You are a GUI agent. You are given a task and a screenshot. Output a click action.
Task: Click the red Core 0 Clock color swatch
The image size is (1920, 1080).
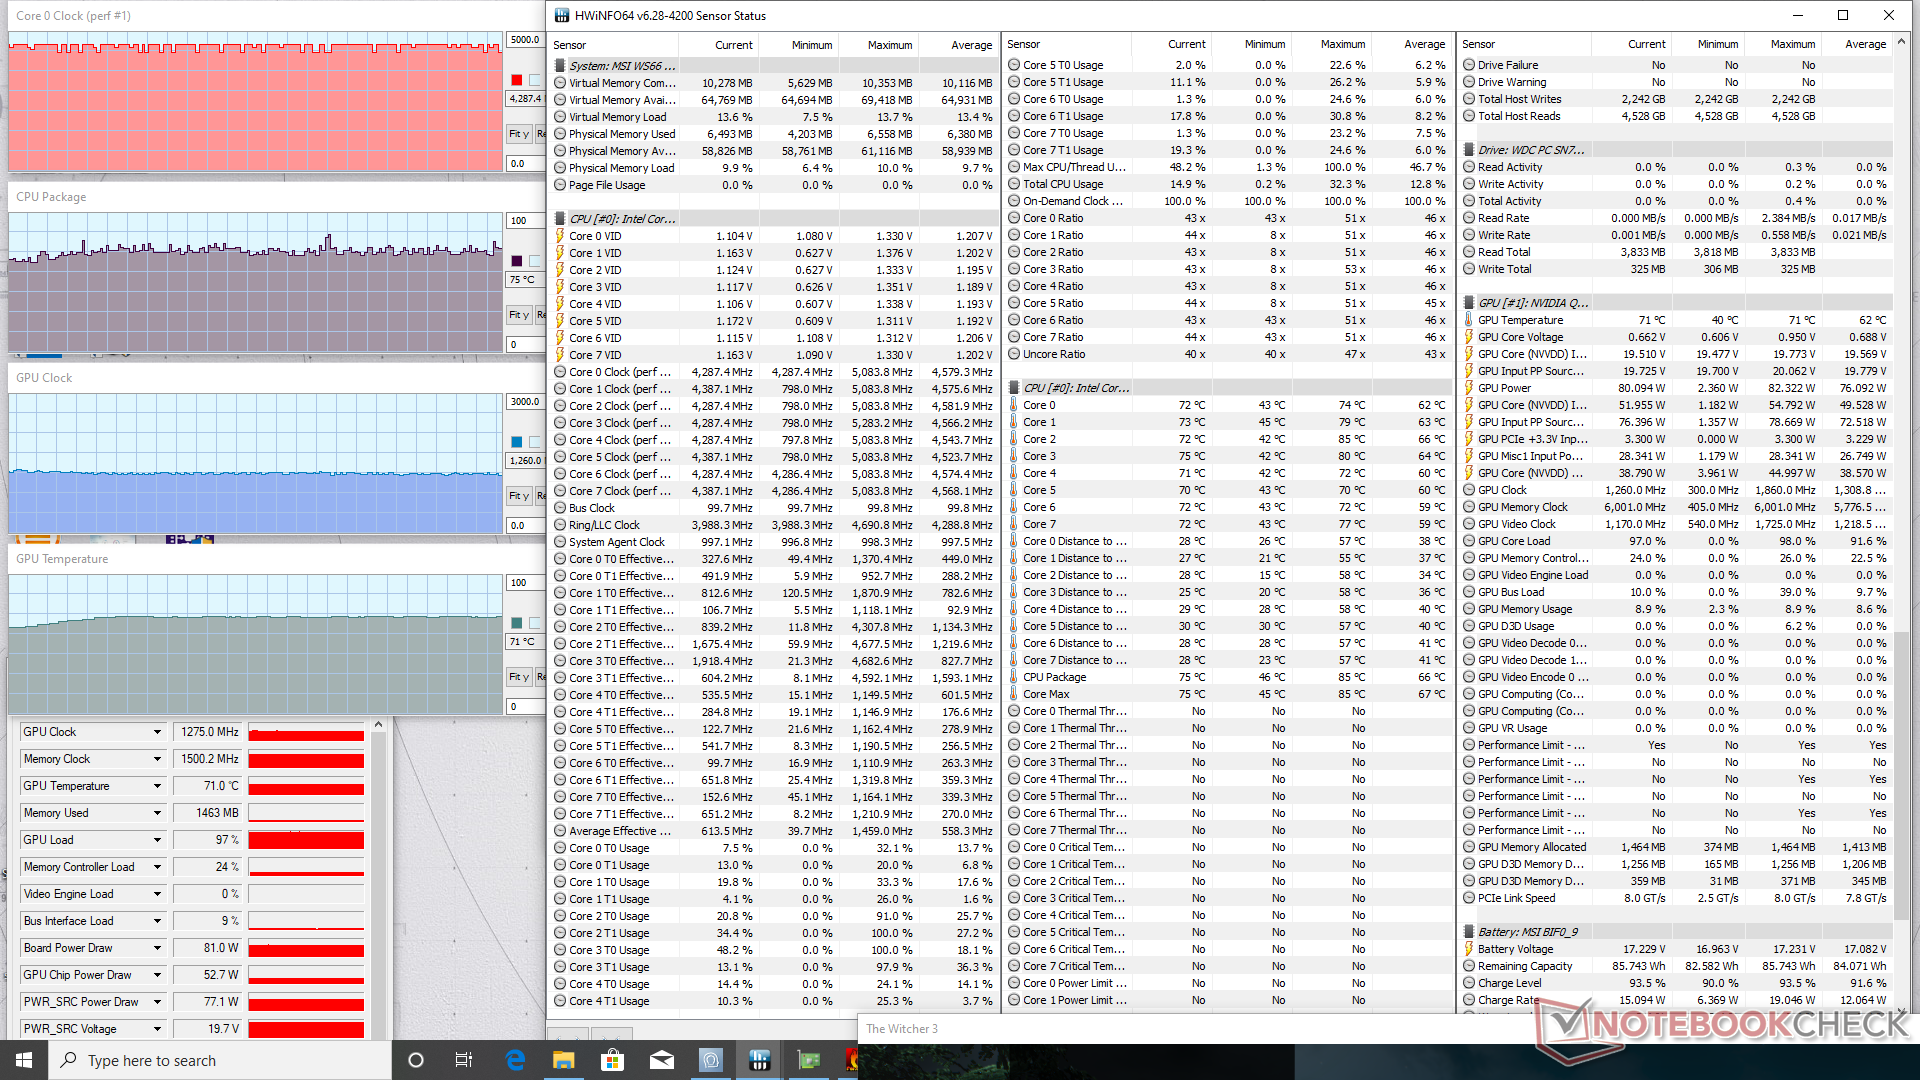coord(517,80)
